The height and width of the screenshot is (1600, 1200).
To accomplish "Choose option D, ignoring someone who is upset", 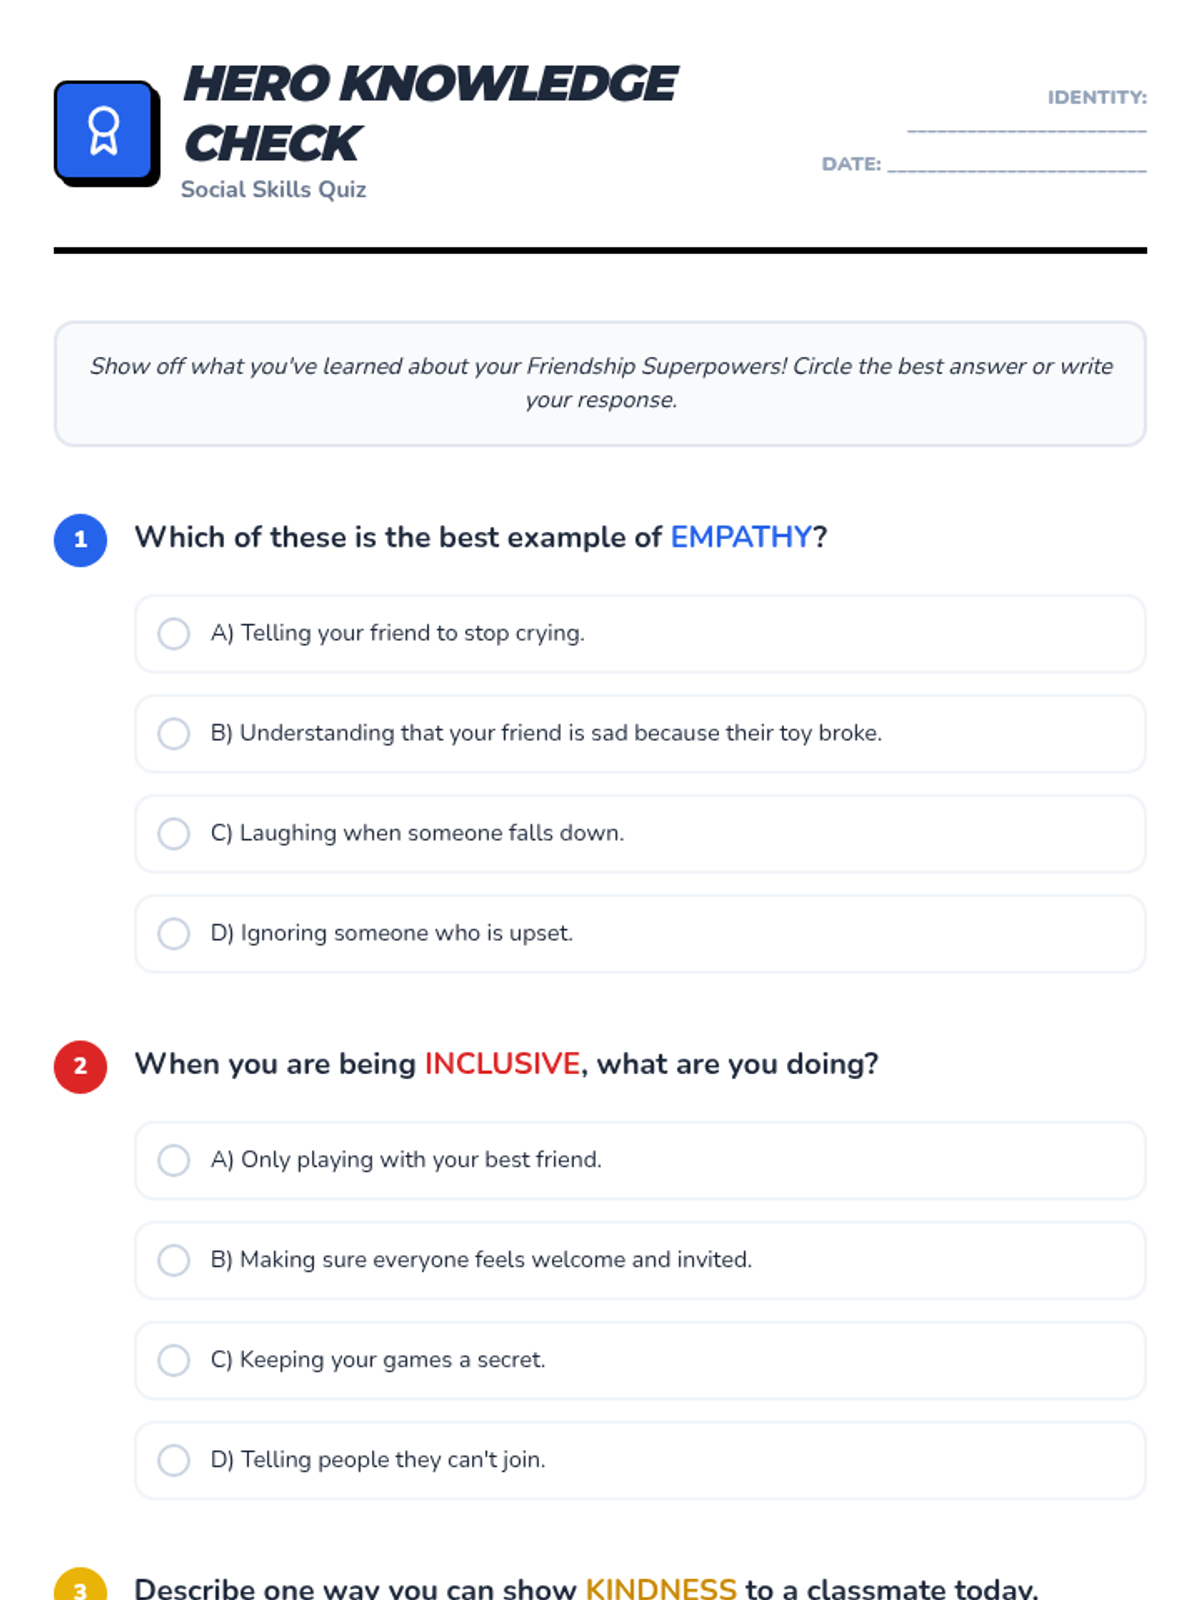I will [x=640, y=934].
